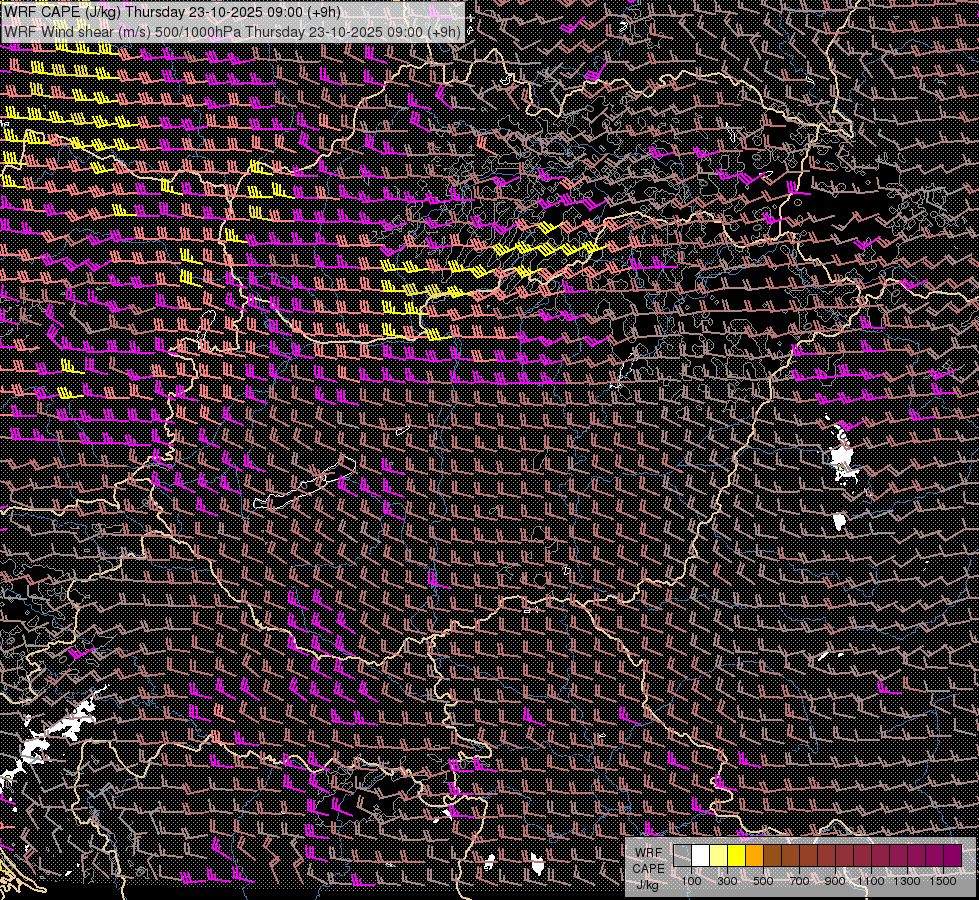
Task: Click the white swatch in the CAPE legend
Action: pos(700,856)
